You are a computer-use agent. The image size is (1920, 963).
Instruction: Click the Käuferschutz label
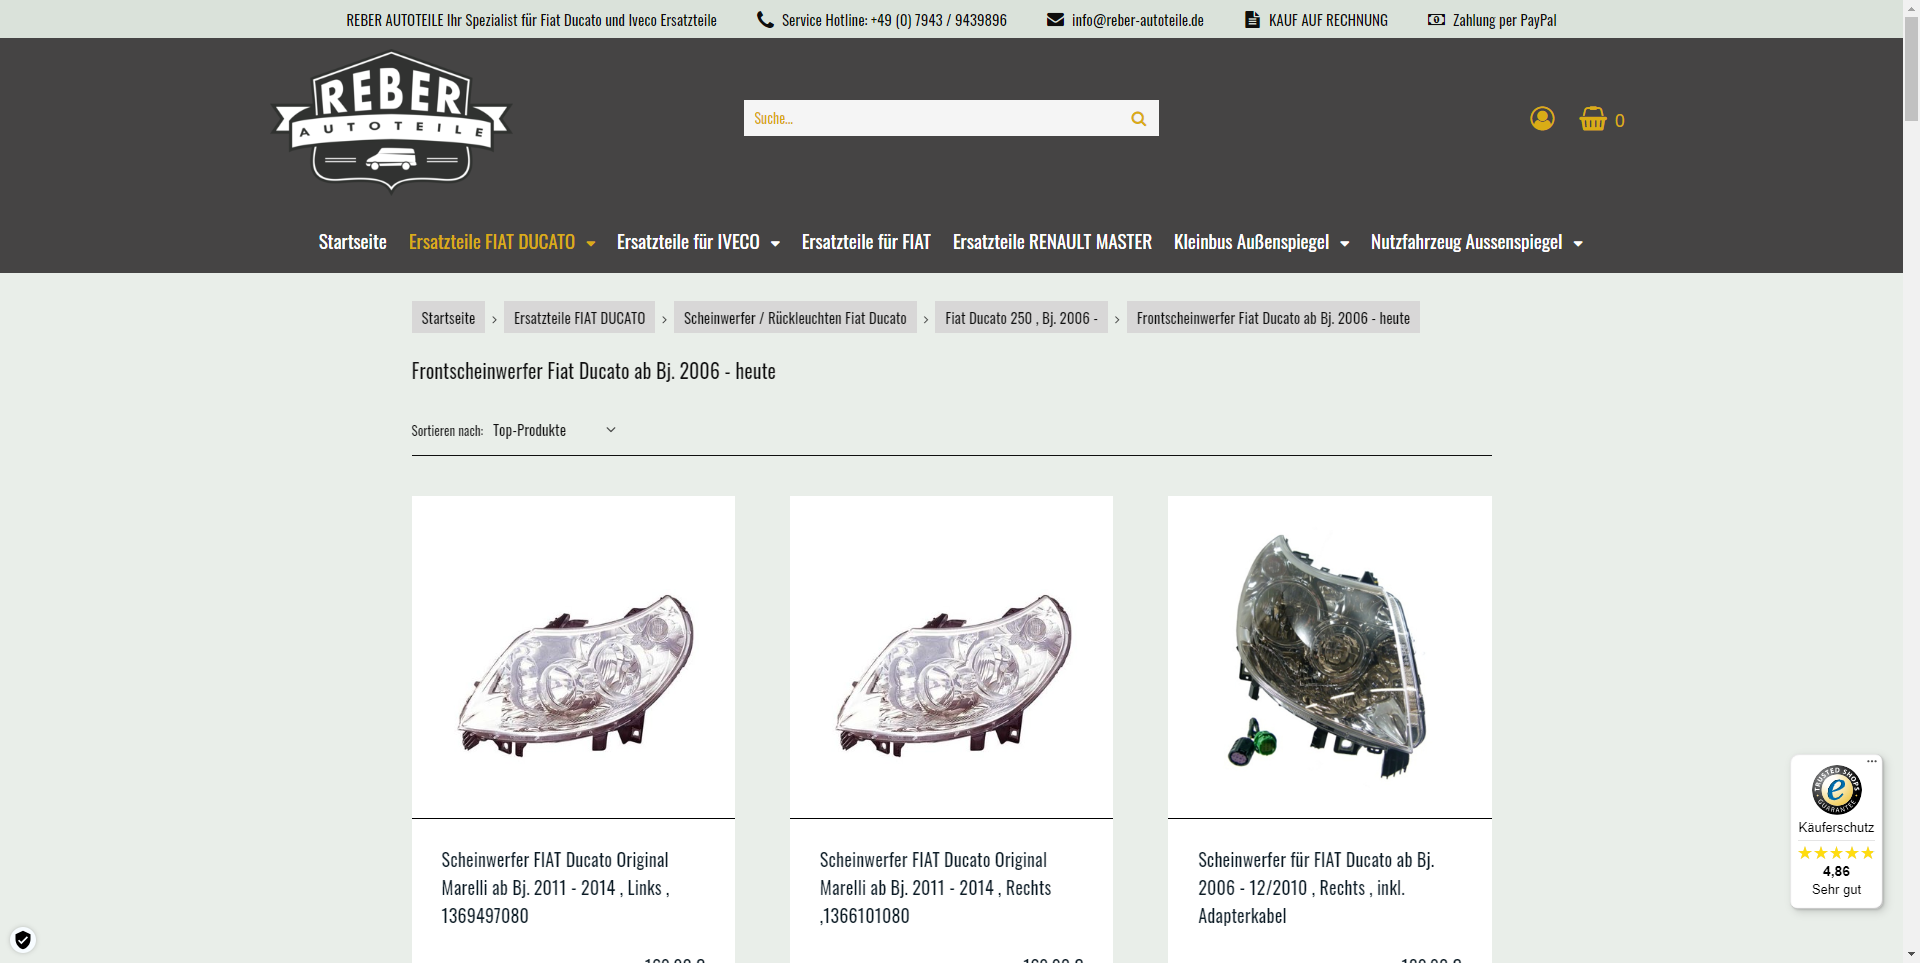(1836, 828)
